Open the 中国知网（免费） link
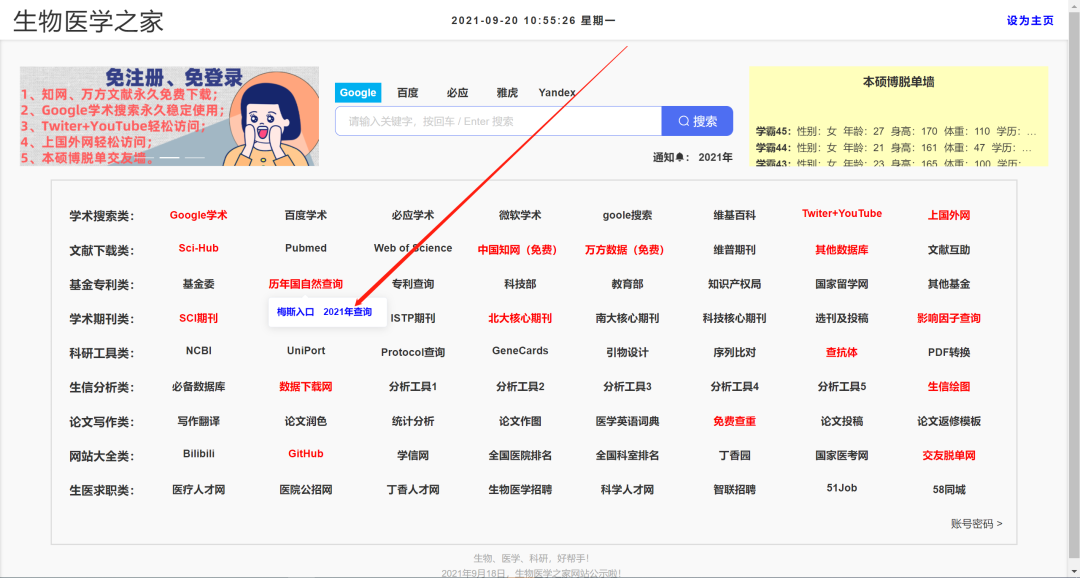Image resolution: width=1080 pixels, height=578 pixels. point(520,249)
